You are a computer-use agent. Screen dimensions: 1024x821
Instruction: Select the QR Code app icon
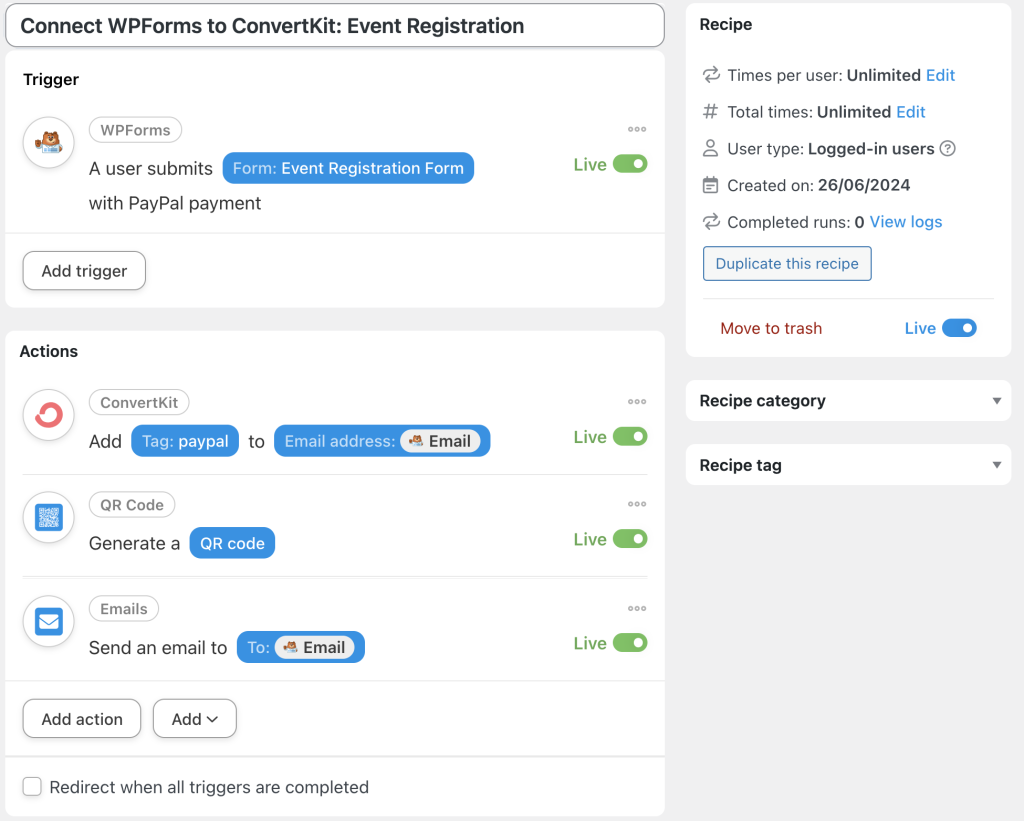pyautogui.click(x=47, y=517)
